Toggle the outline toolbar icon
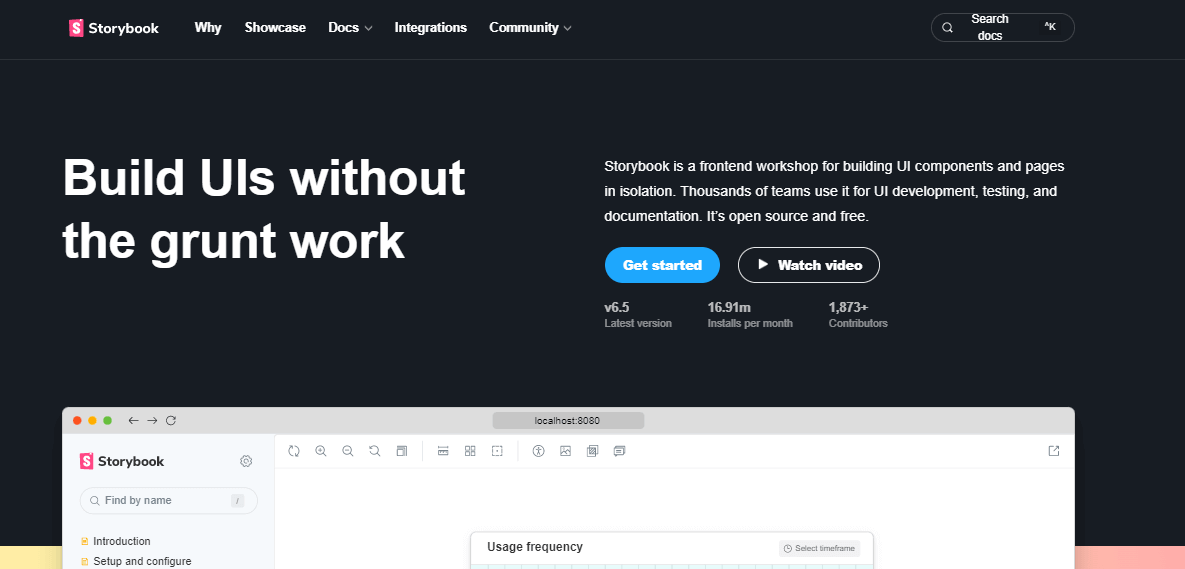The image size is (1185, 569). pos(497,451)
